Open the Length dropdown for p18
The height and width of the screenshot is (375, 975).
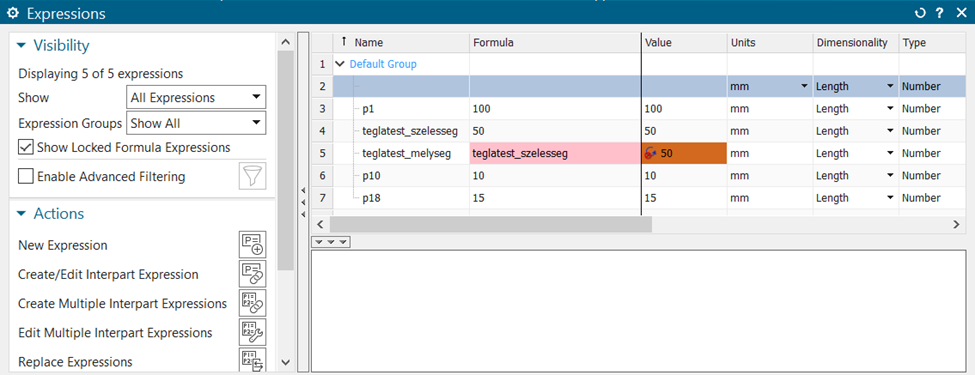[x=890, y=198]
